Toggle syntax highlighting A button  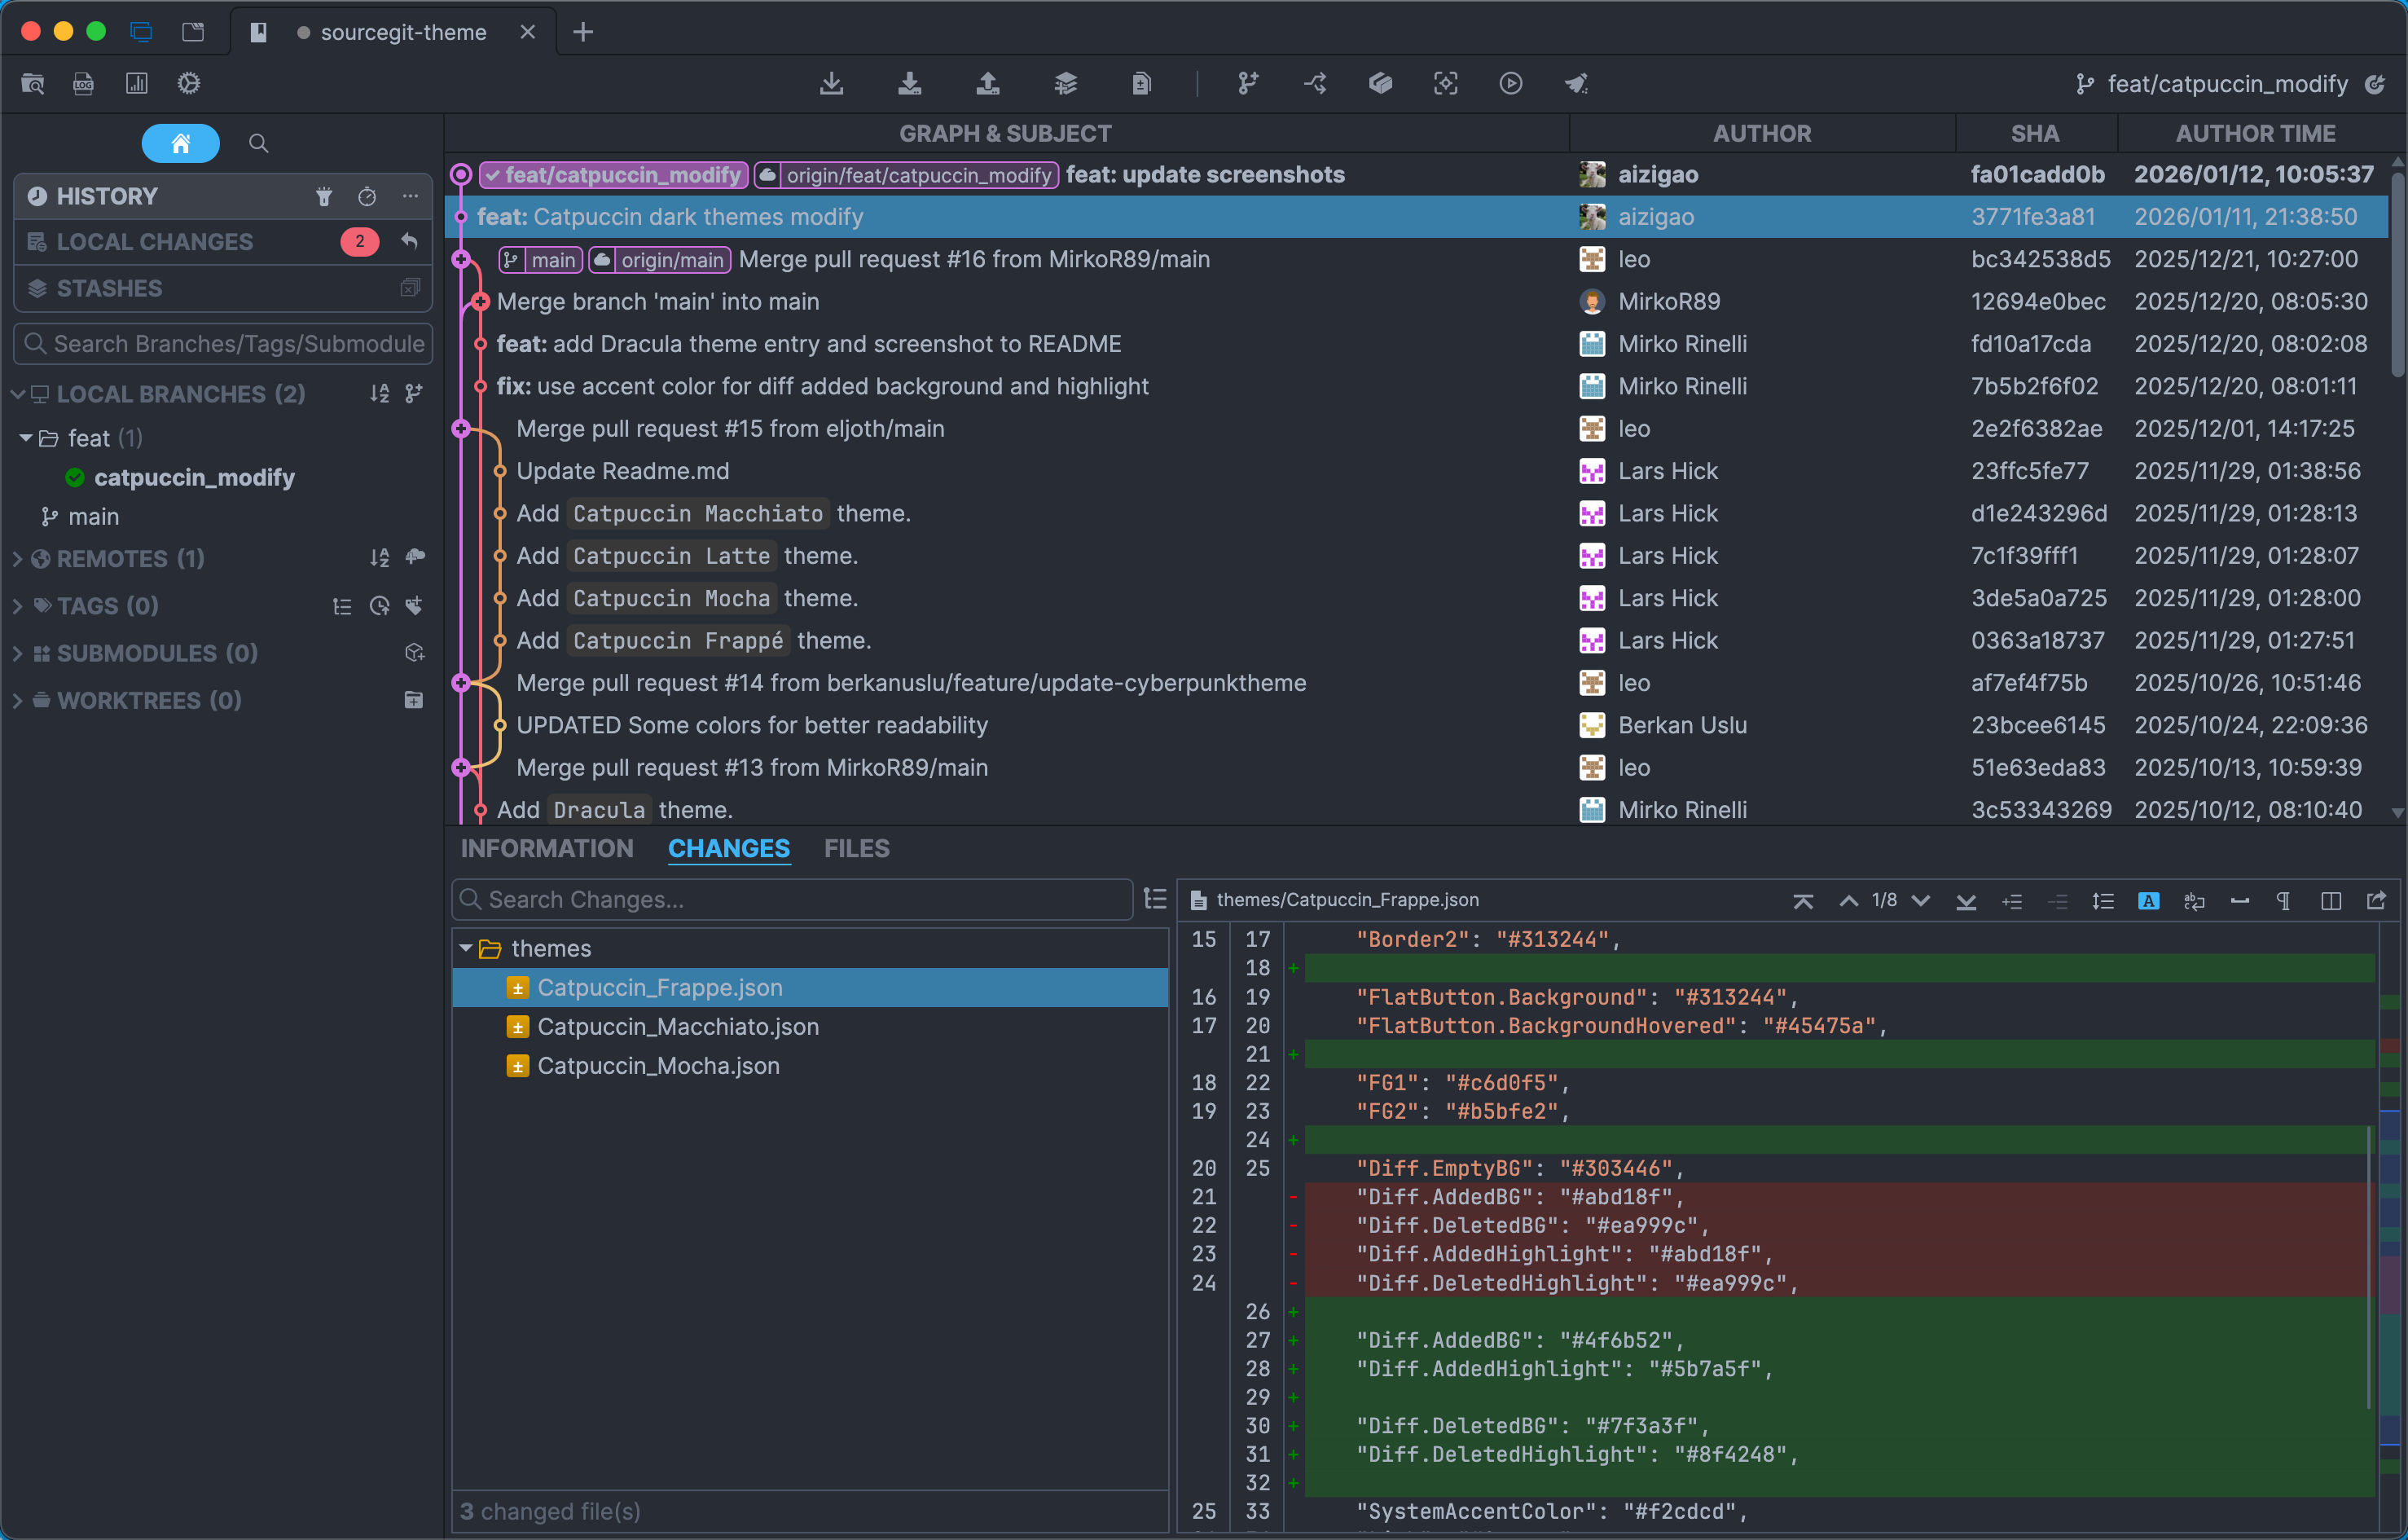(2147, 900)
